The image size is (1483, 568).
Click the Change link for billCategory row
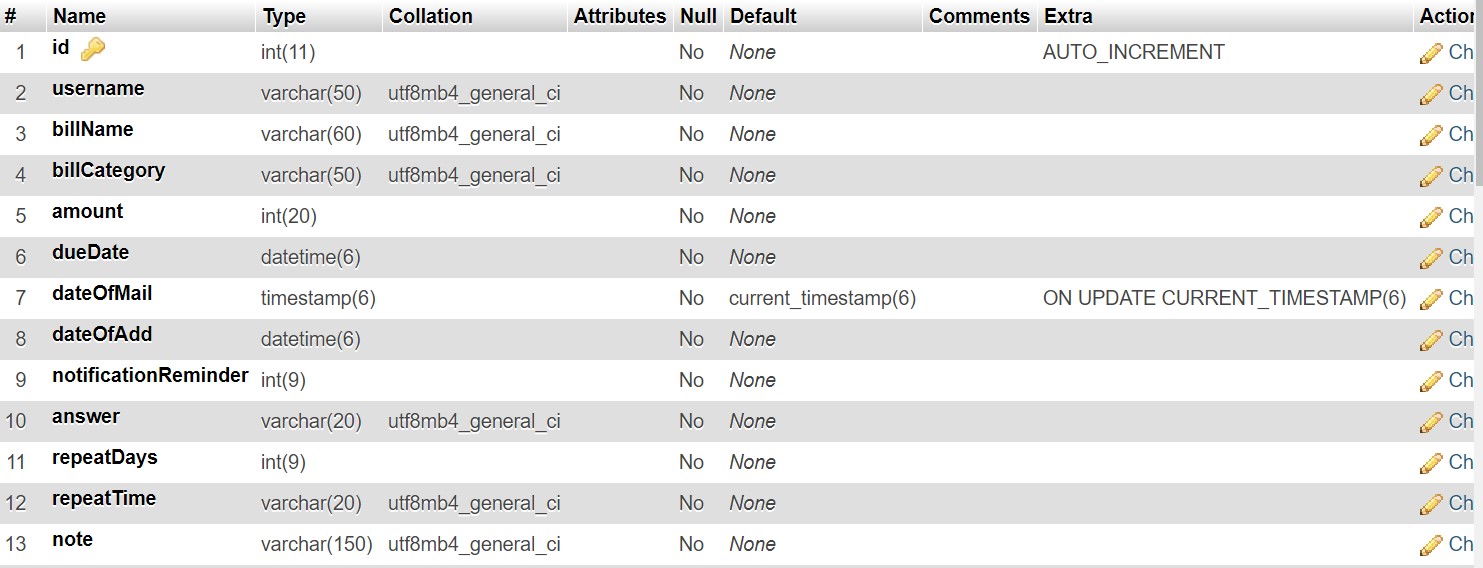coord(1460,175)
